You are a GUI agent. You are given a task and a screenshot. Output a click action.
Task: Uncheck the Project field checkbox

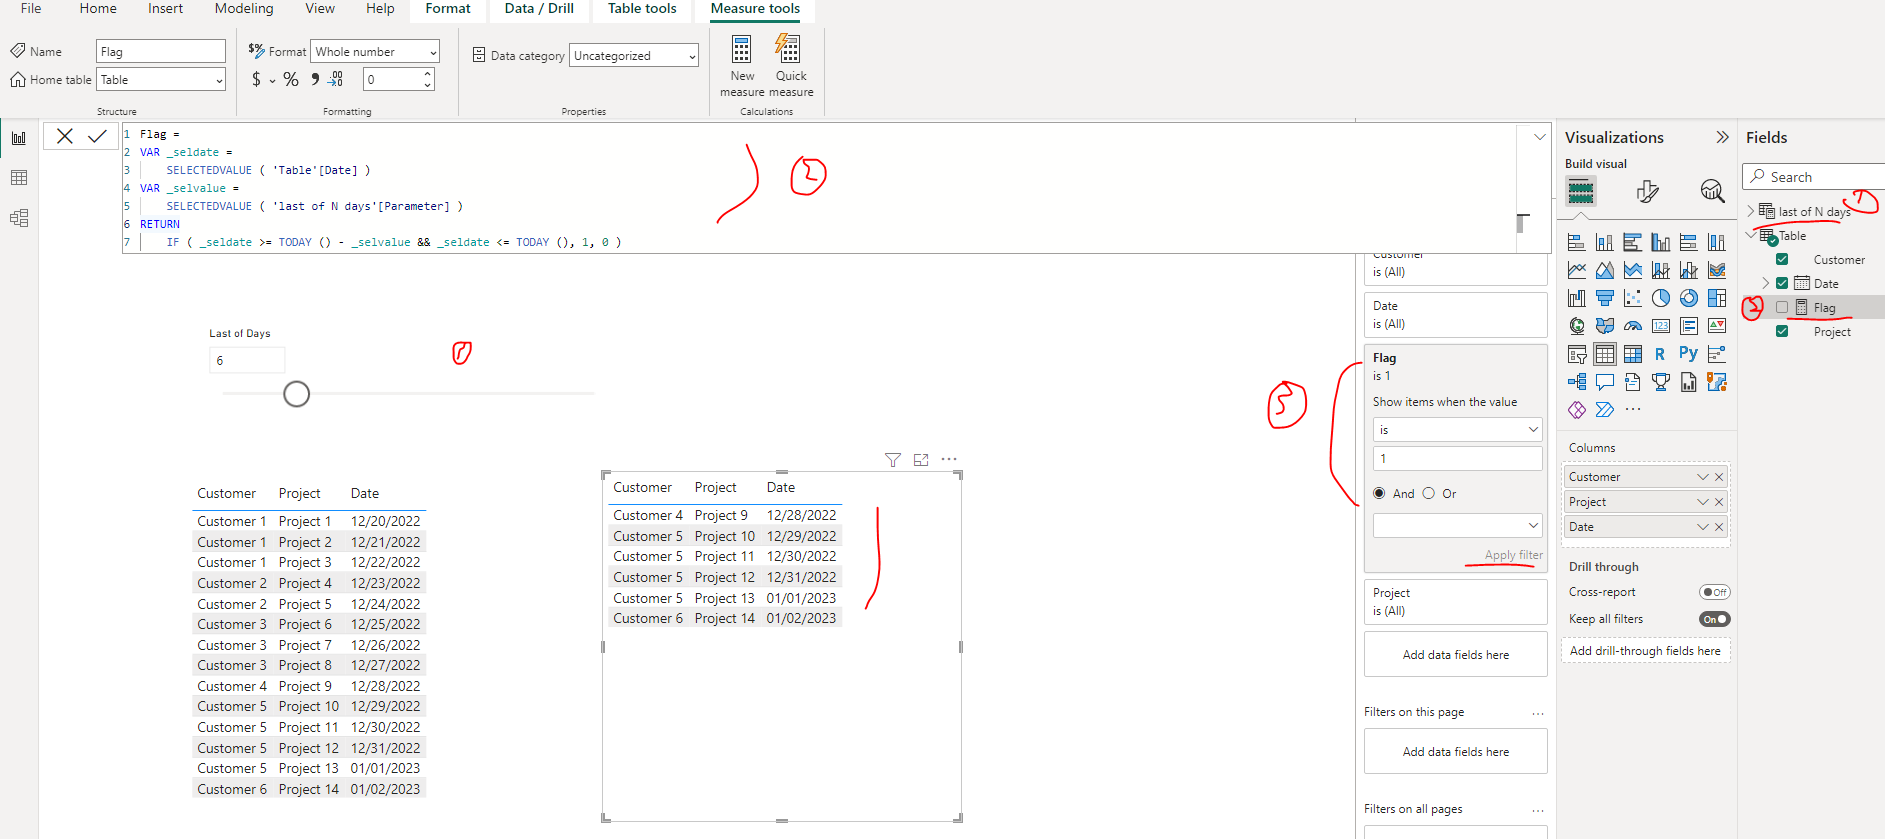[1782, 332]
